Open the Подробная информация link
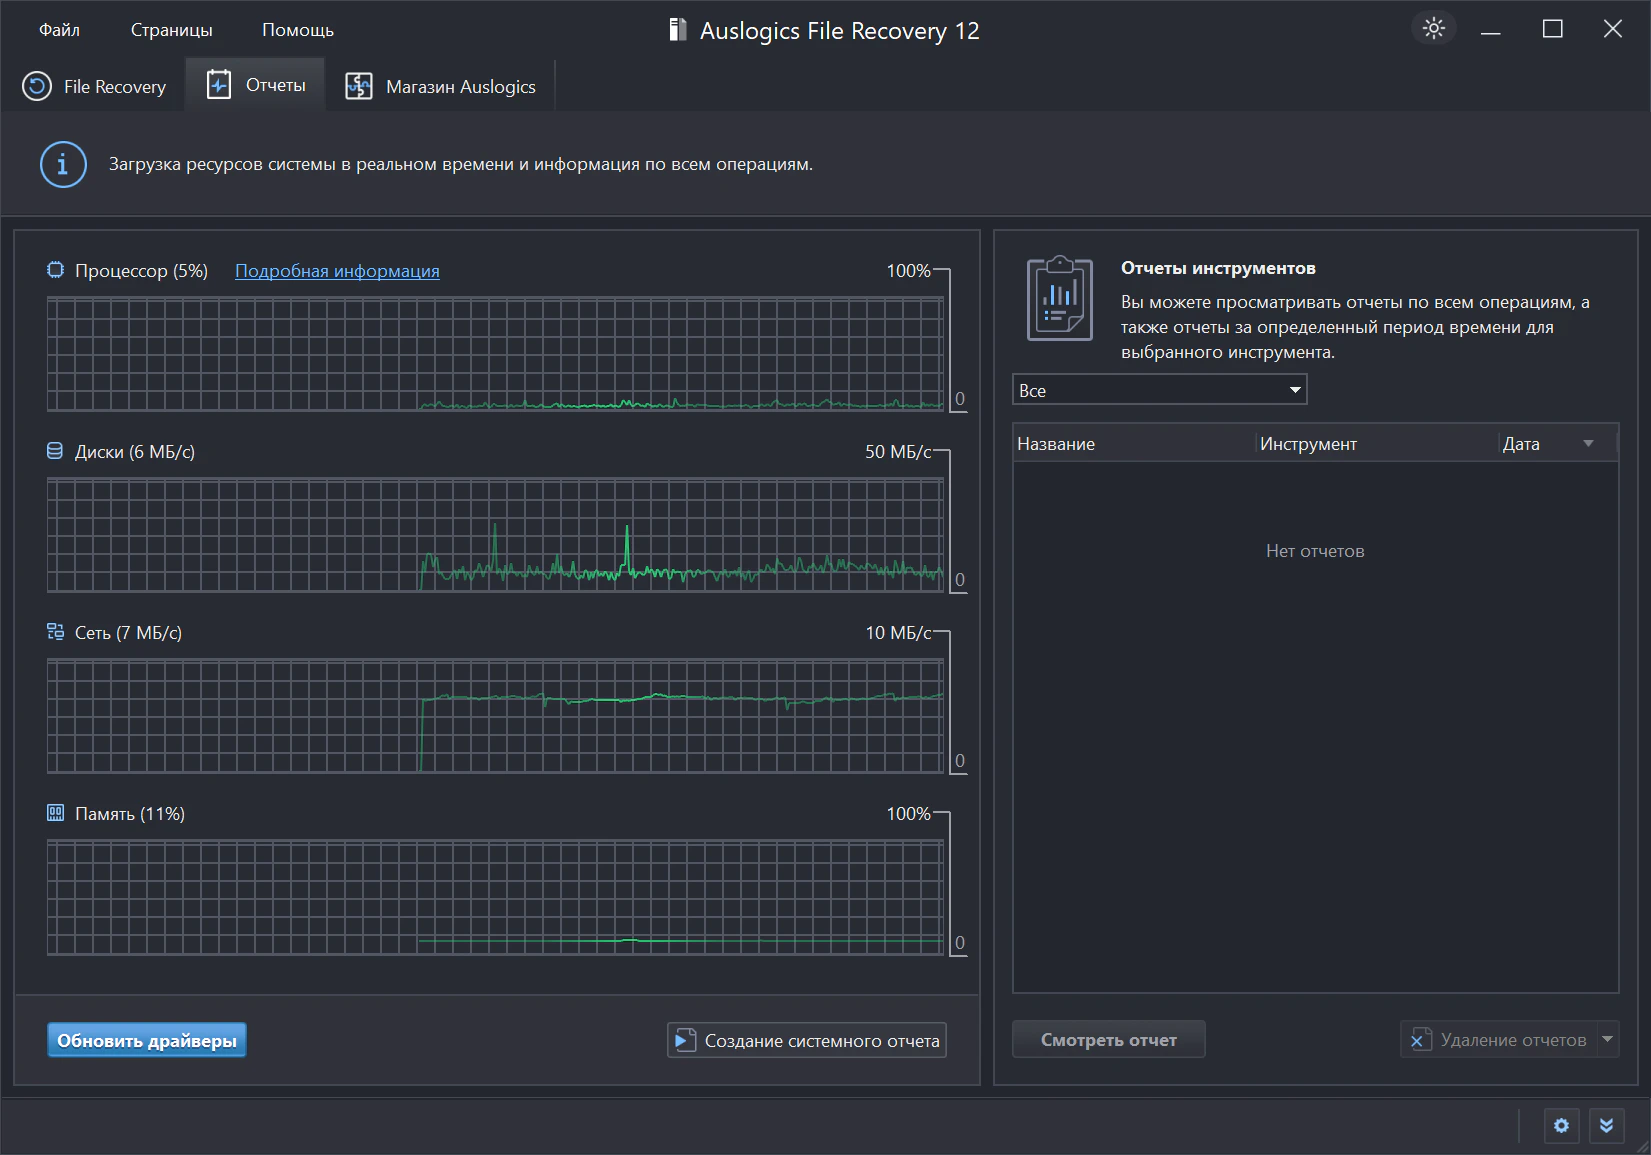 tap(337, 271)
